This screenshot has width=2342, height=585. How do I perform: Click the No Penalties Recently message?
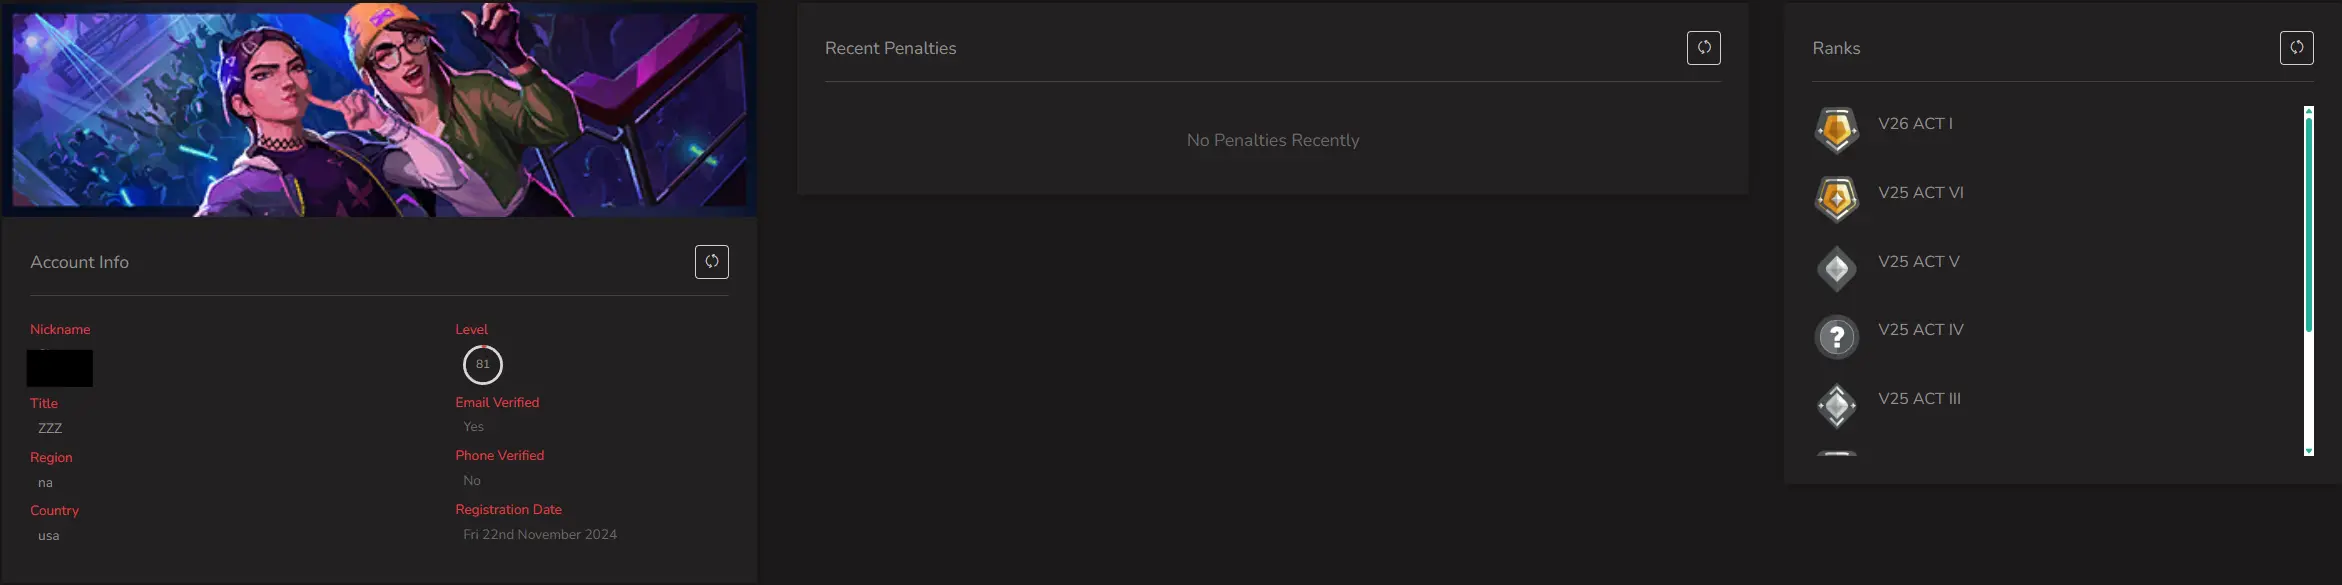(1272, 141)
